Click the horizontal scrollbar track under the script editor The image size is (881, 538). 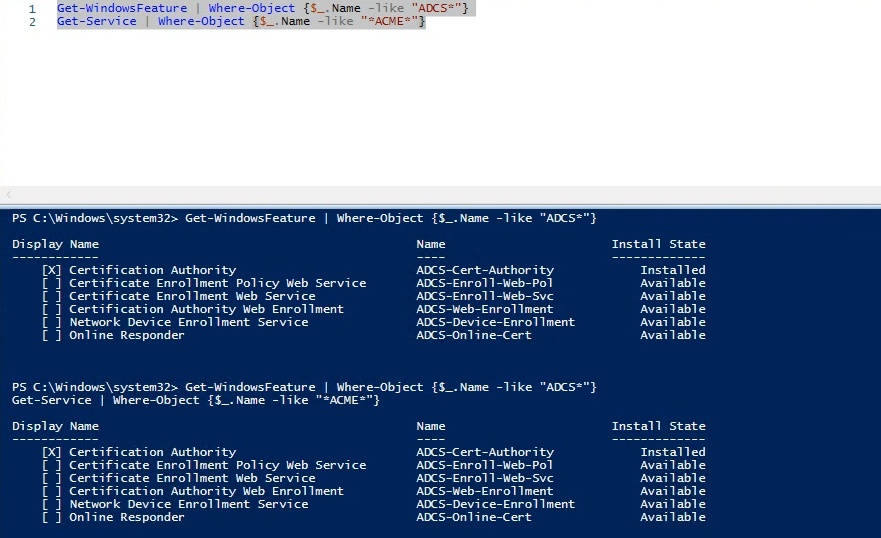pyautogui.click(x=444, y=195)
